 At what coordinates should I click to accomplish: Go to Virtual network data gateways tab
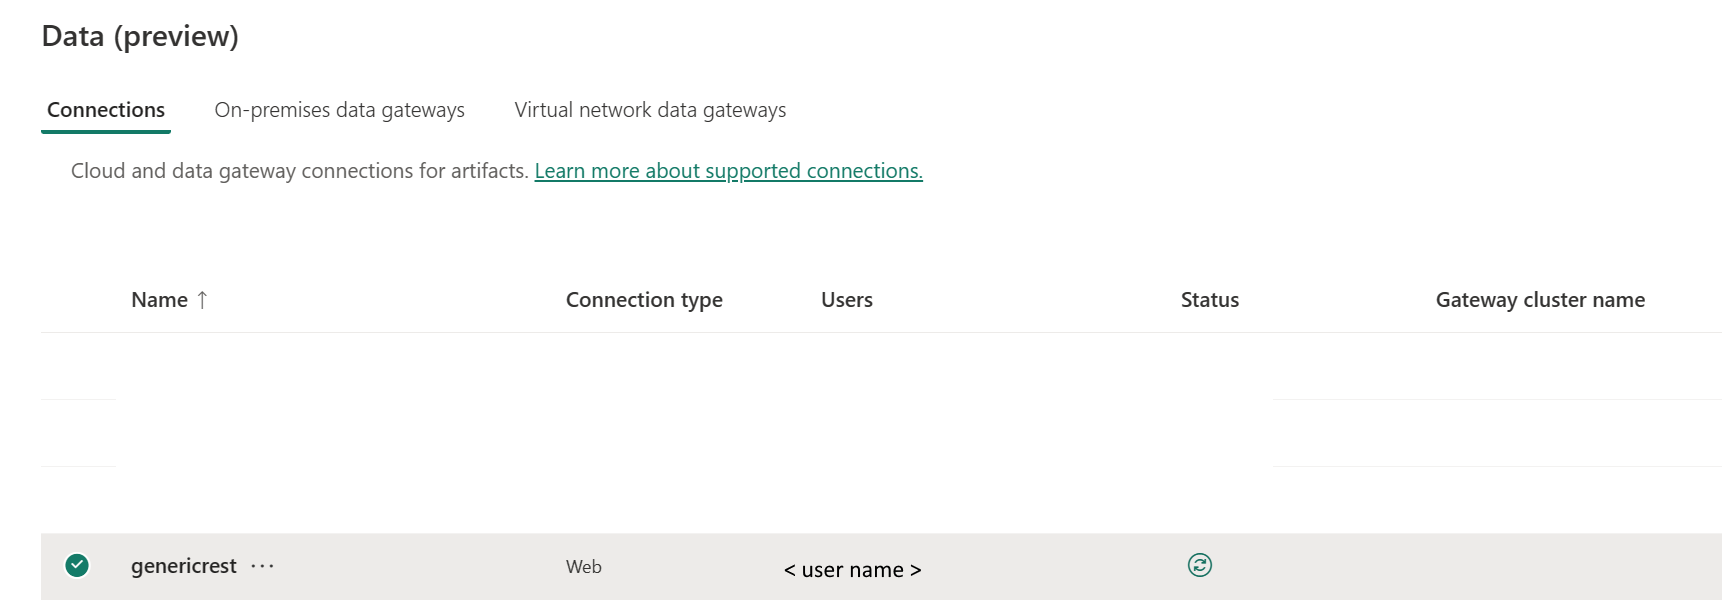pyautogui.click(x=650, y=110)
